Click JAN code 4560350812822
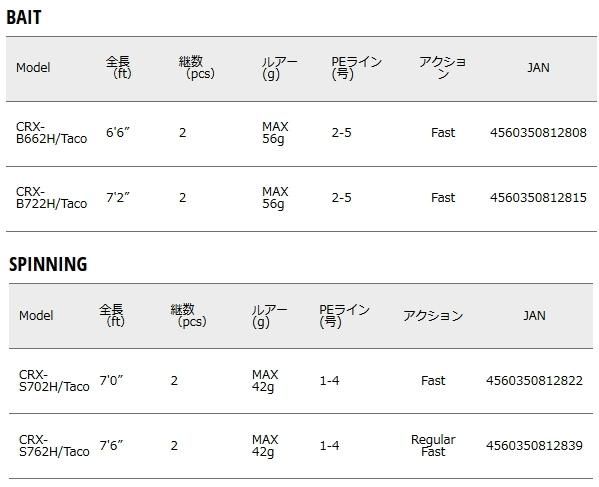 click(534, 380)
